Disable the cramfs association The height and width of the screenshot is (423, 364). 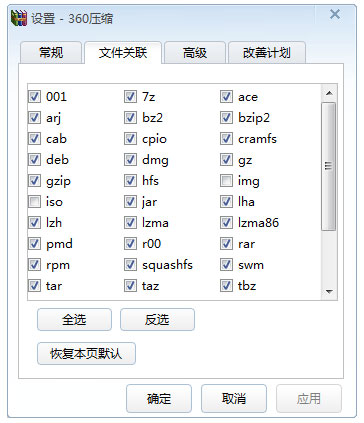tap(226, 139)
